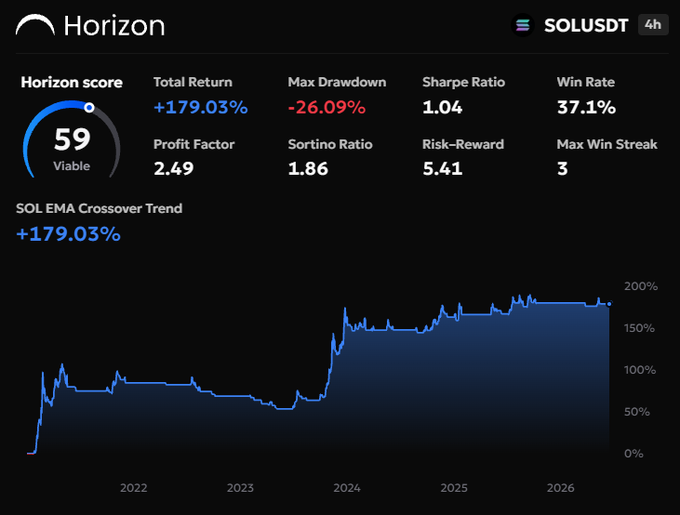Click the +179.03% value under strategy title

pyautogui.click(x=69, y=234)
